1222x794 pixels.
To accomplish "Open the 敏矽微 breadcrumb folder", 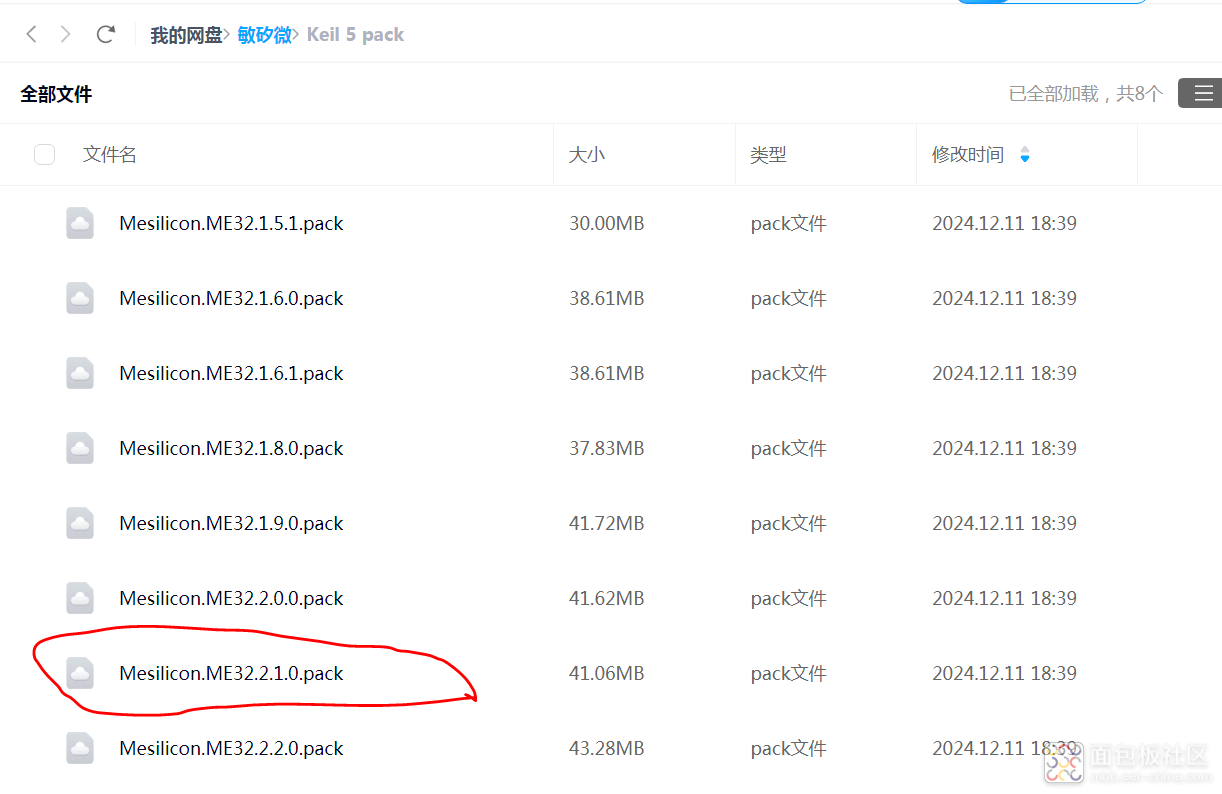I will point(264,35).
